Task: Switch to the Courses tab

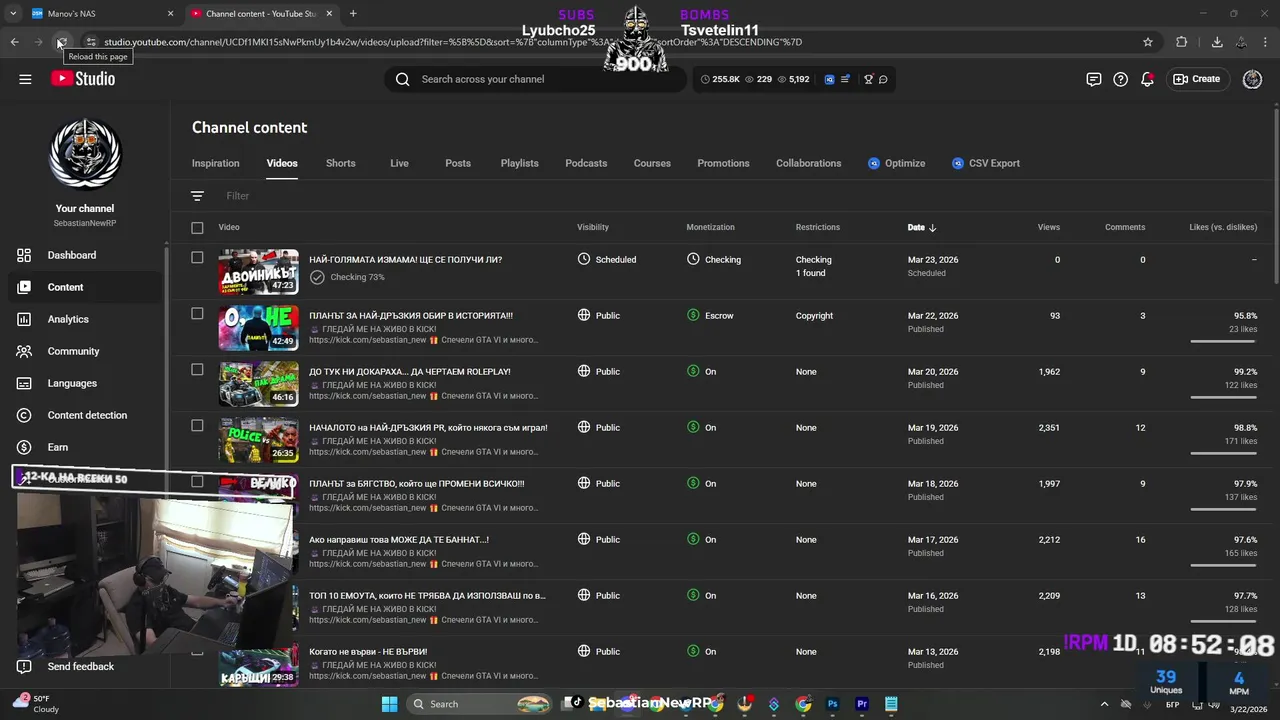Action: [652, 163]
